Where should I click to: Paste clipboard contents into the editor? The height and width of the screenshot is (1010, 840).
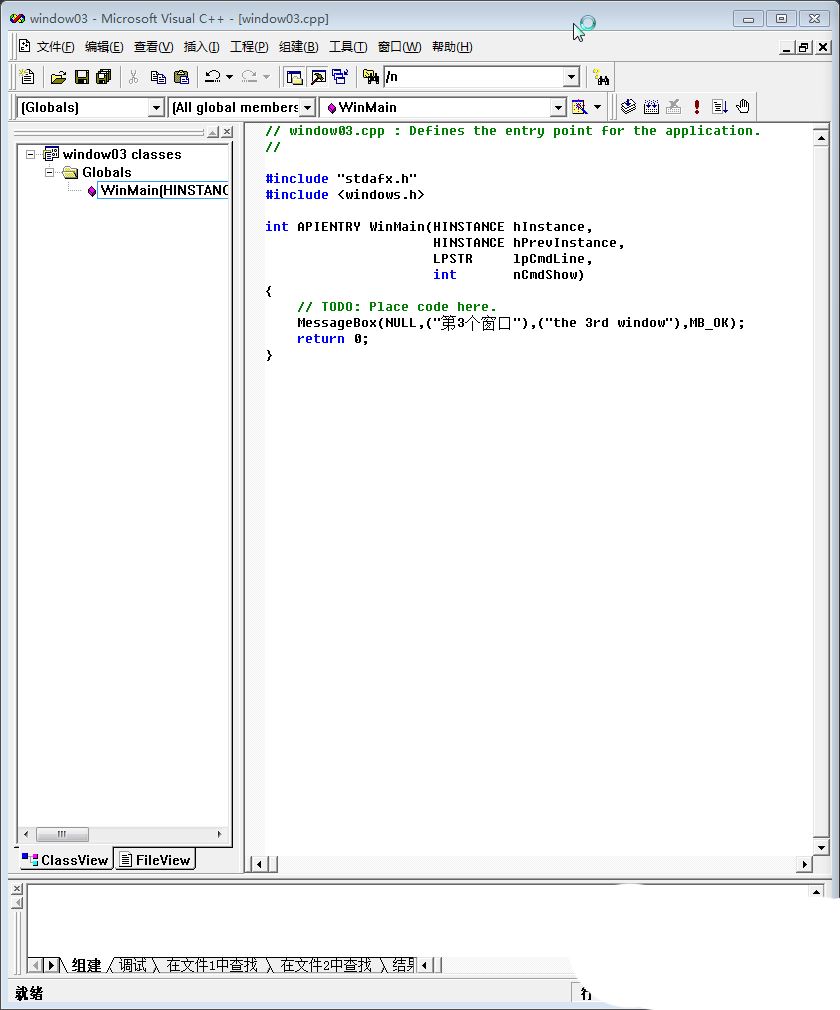(180, 77)
